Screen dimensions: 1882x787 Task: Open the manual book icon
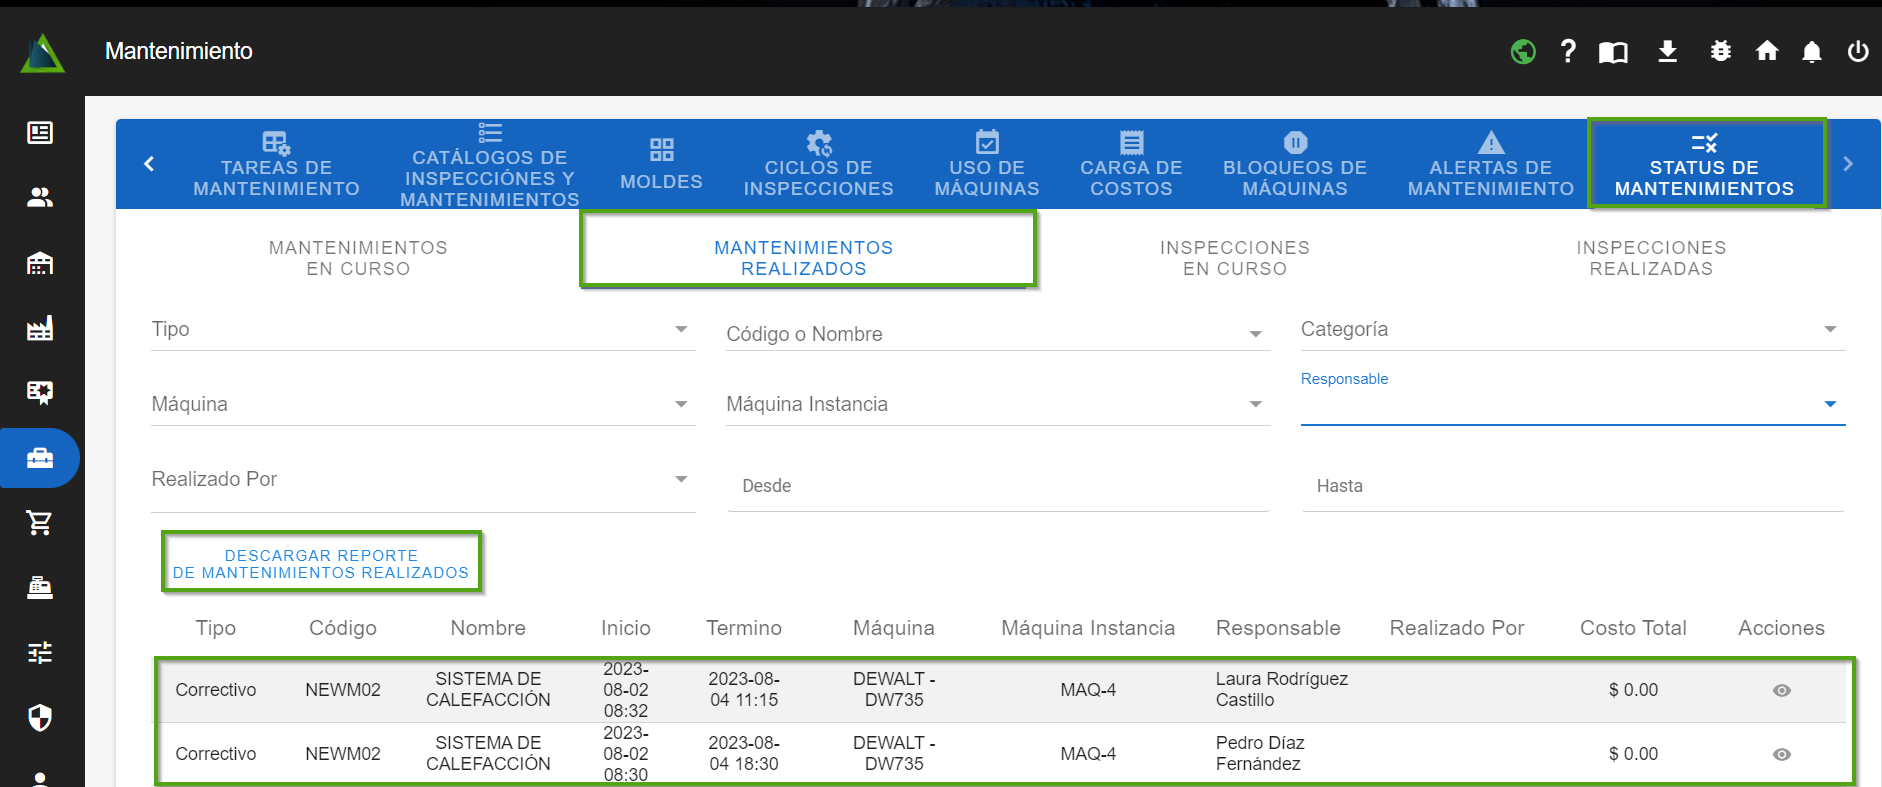point(1613,52)
